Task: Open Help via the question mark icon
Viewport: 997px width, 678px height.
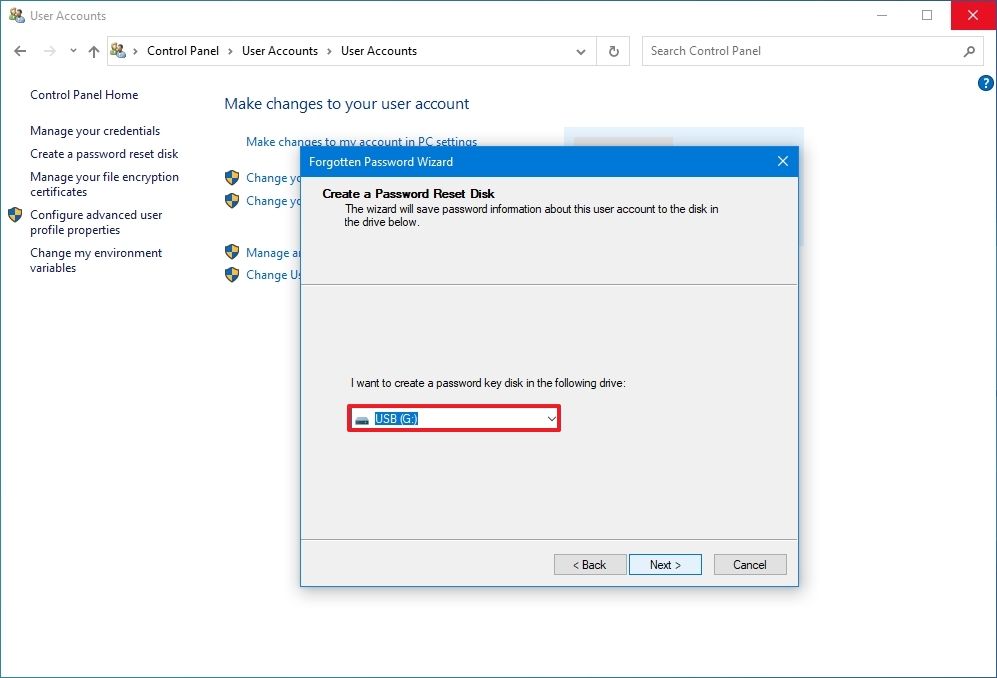Action: (x=985, y=85)
